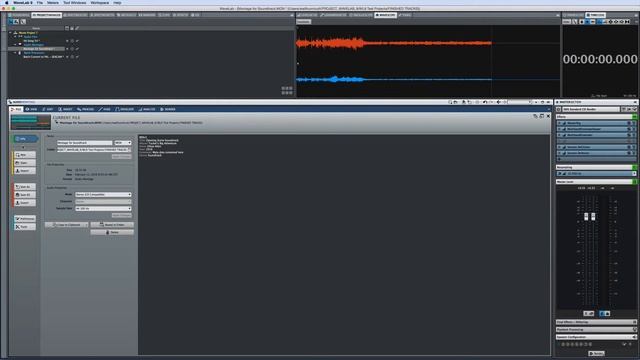The image size is (640, 360).
Task: Open the Workspace menu
Action: tap(100, 2)
